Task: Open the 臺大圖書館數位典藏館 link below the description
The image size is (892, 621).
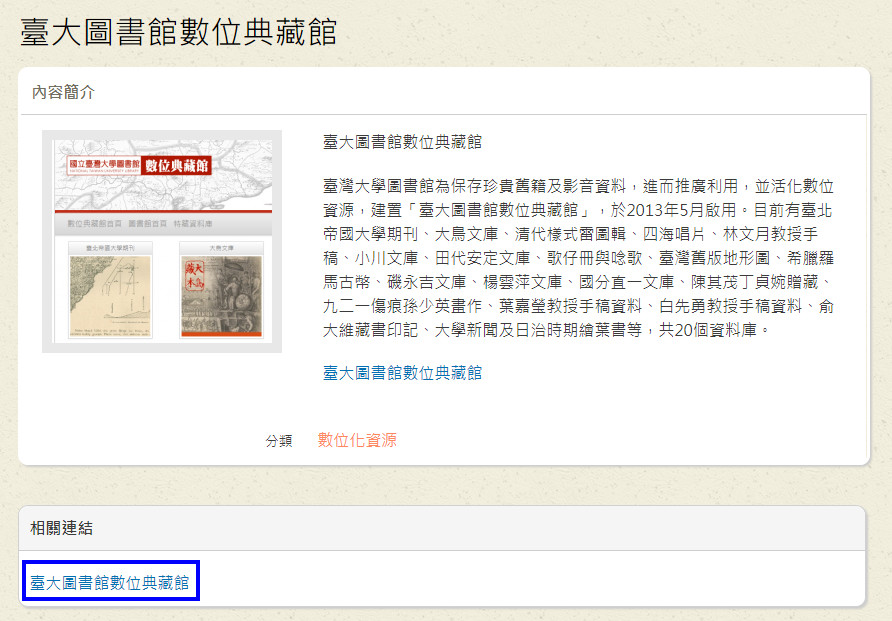Action: pyautogui.click(x=402, y=372)
